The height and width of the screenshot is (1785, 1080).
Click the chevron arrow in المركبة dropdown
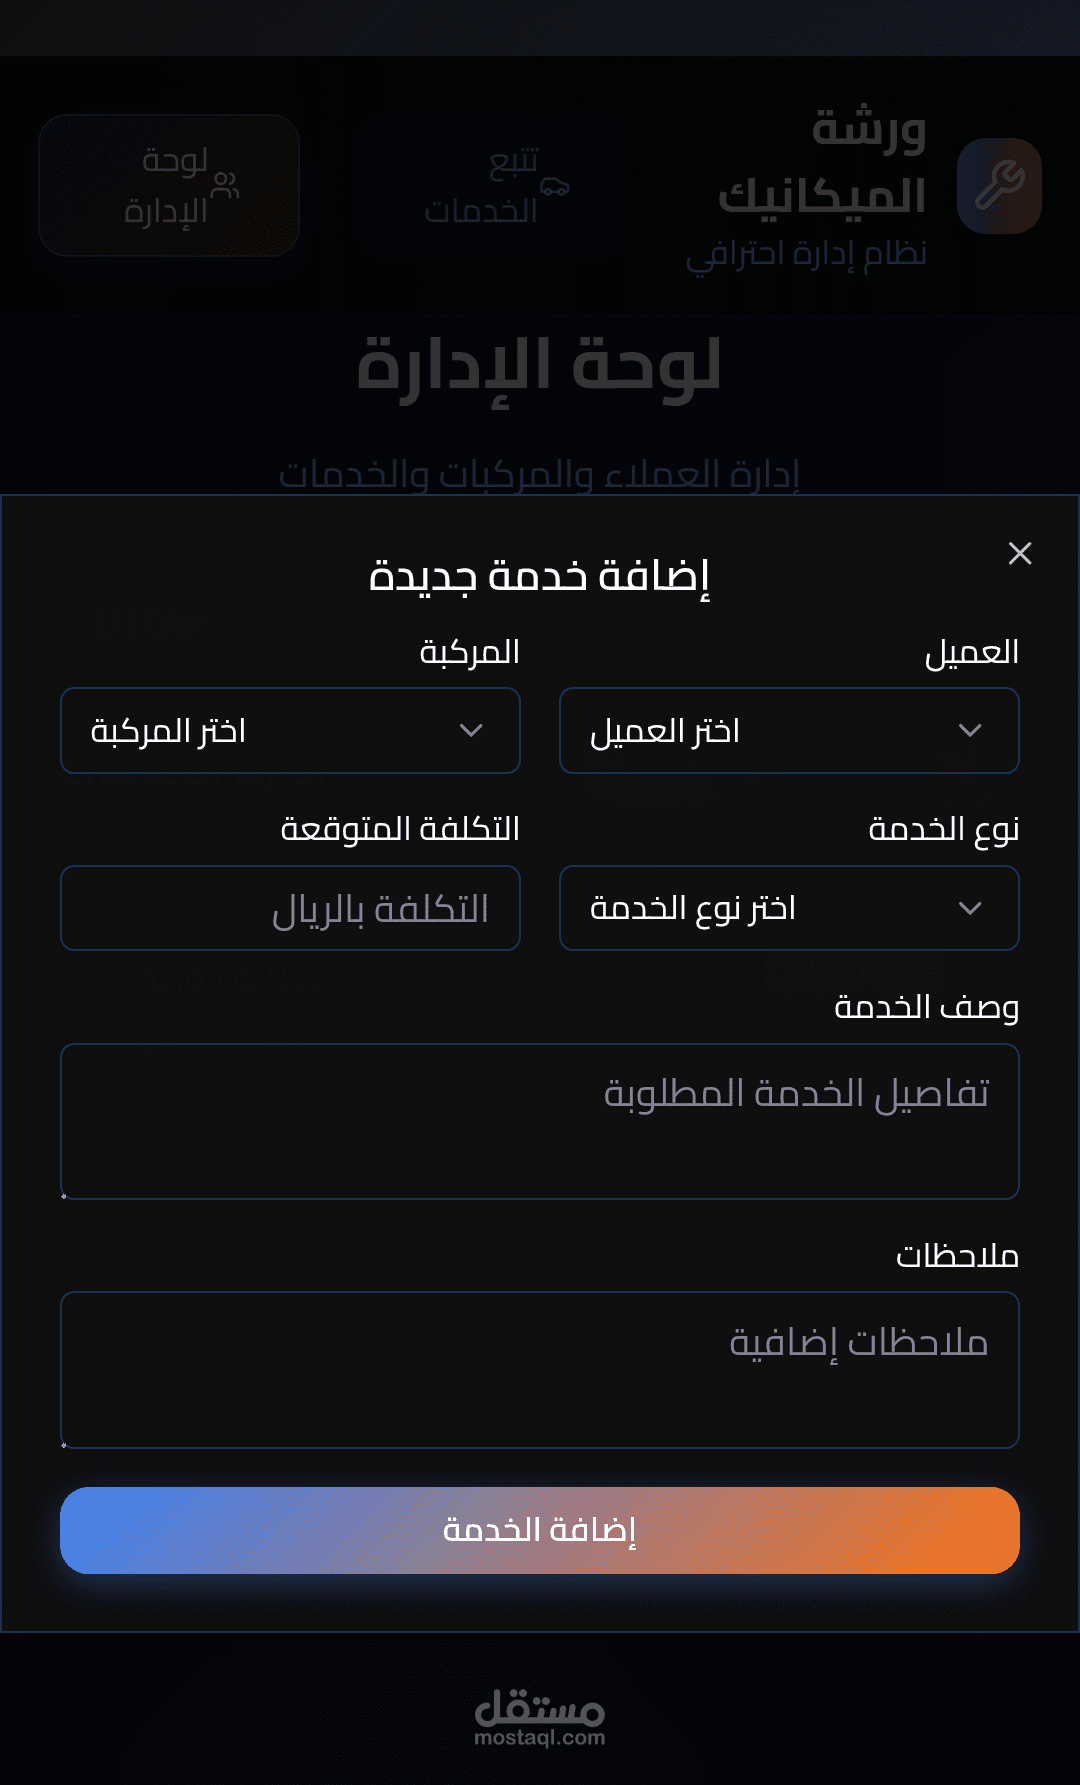coord(471,731)
